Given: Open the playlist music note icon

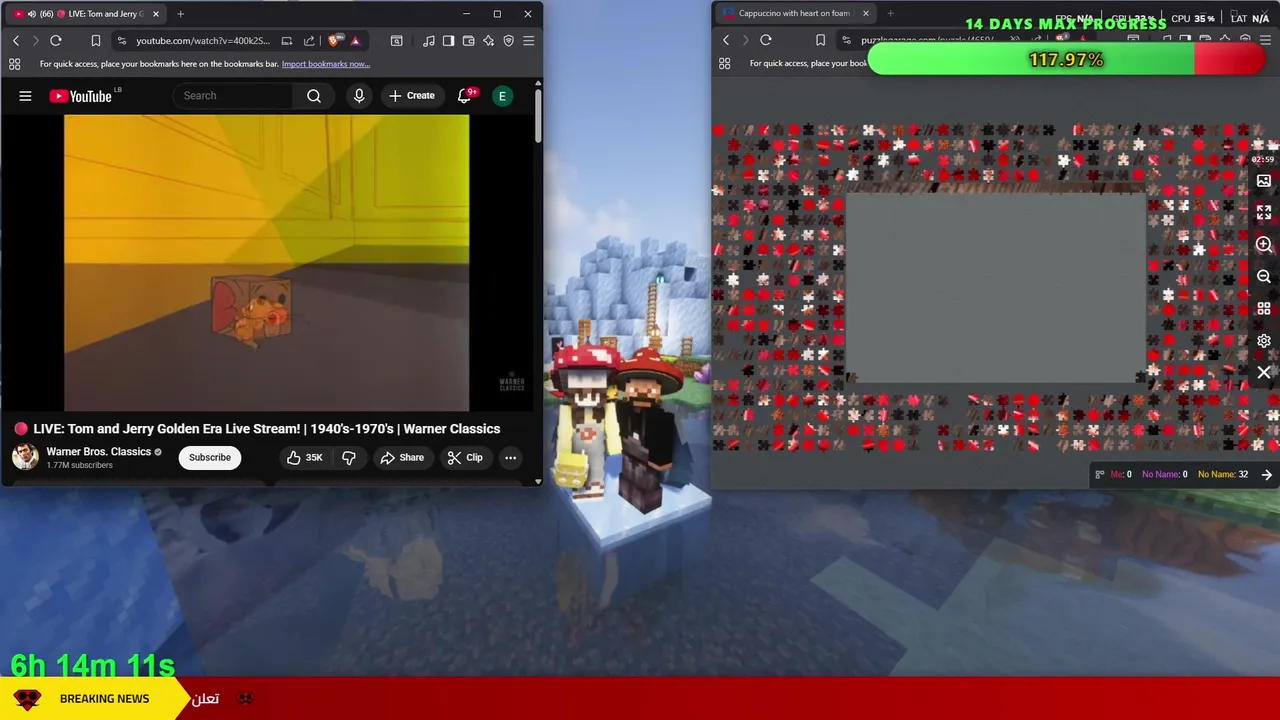Looking at the screenshot, I should pyautogui.click(x=429, y=41).
